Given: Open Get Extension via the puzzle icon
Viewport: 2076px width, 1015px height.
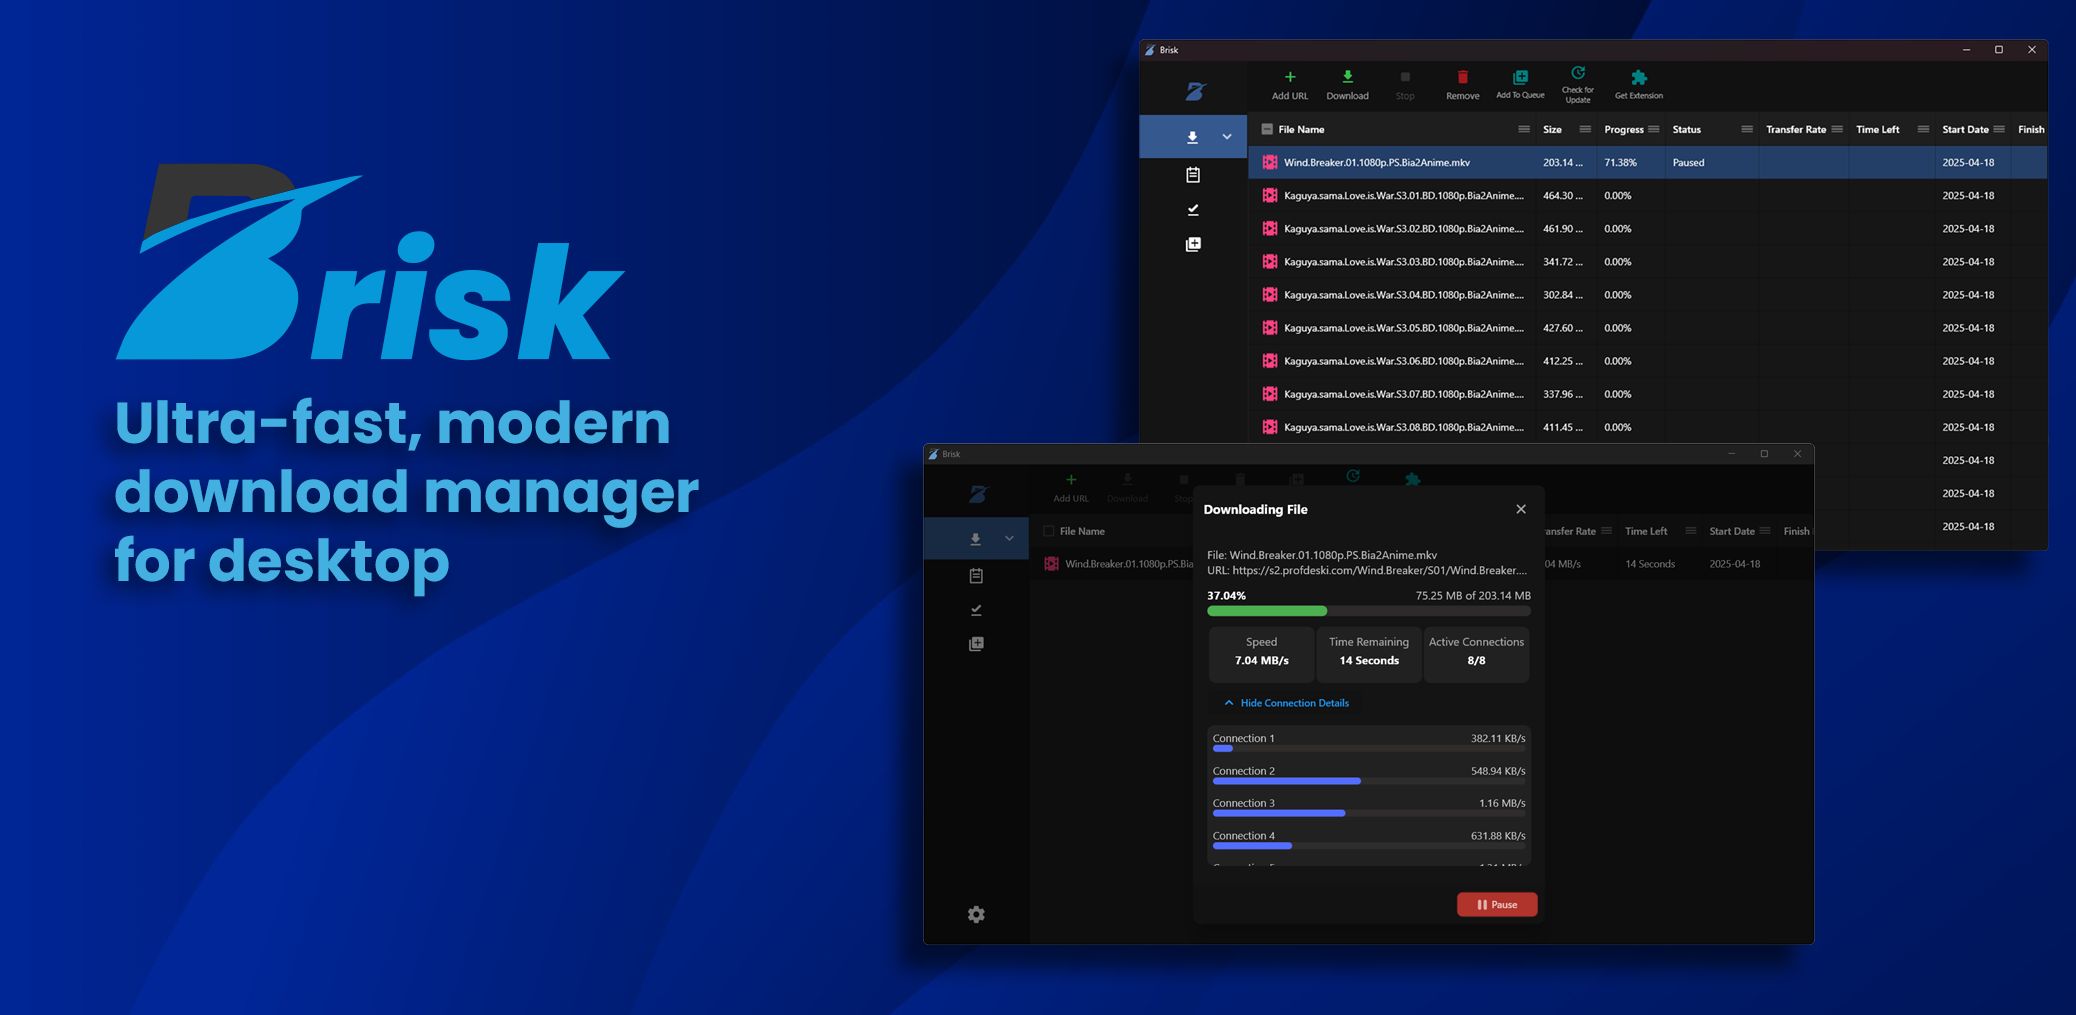Looking at the screenshot, I should click(1638, 76).
